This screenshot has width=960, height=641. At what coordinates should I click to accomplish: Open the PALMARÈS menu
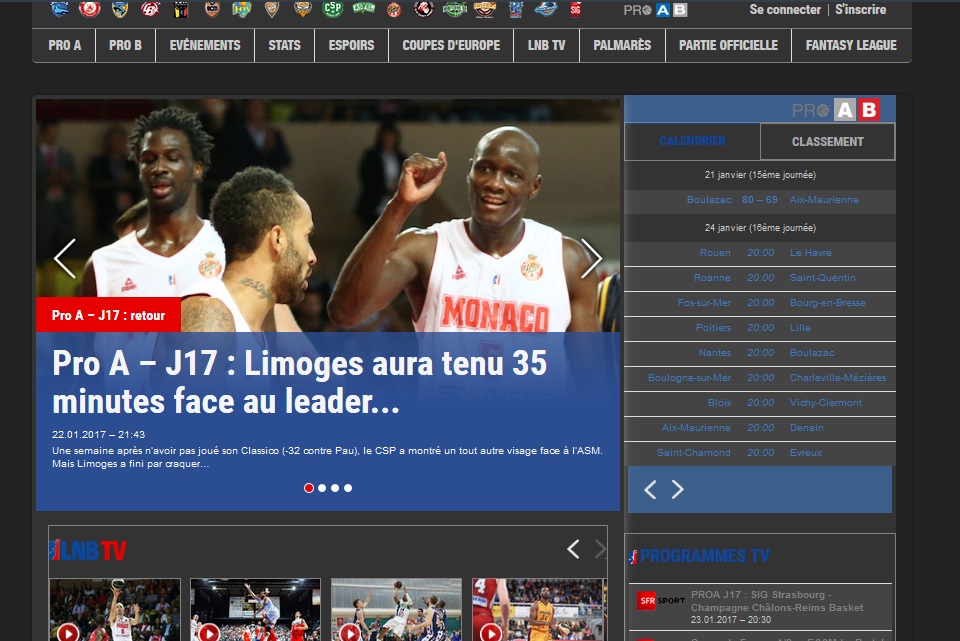(x=622, y=45)
